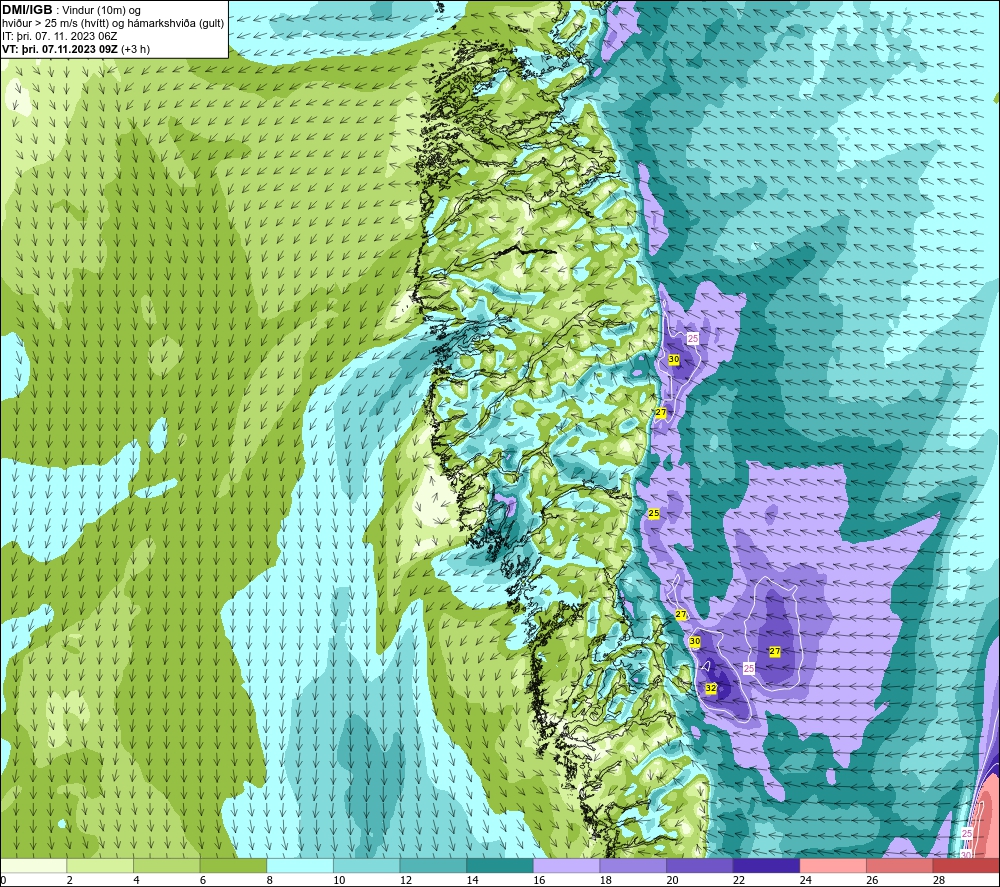Click the dark teal 14–16 m/s color swatch
1000x887 pixels.
click(500, 866)
